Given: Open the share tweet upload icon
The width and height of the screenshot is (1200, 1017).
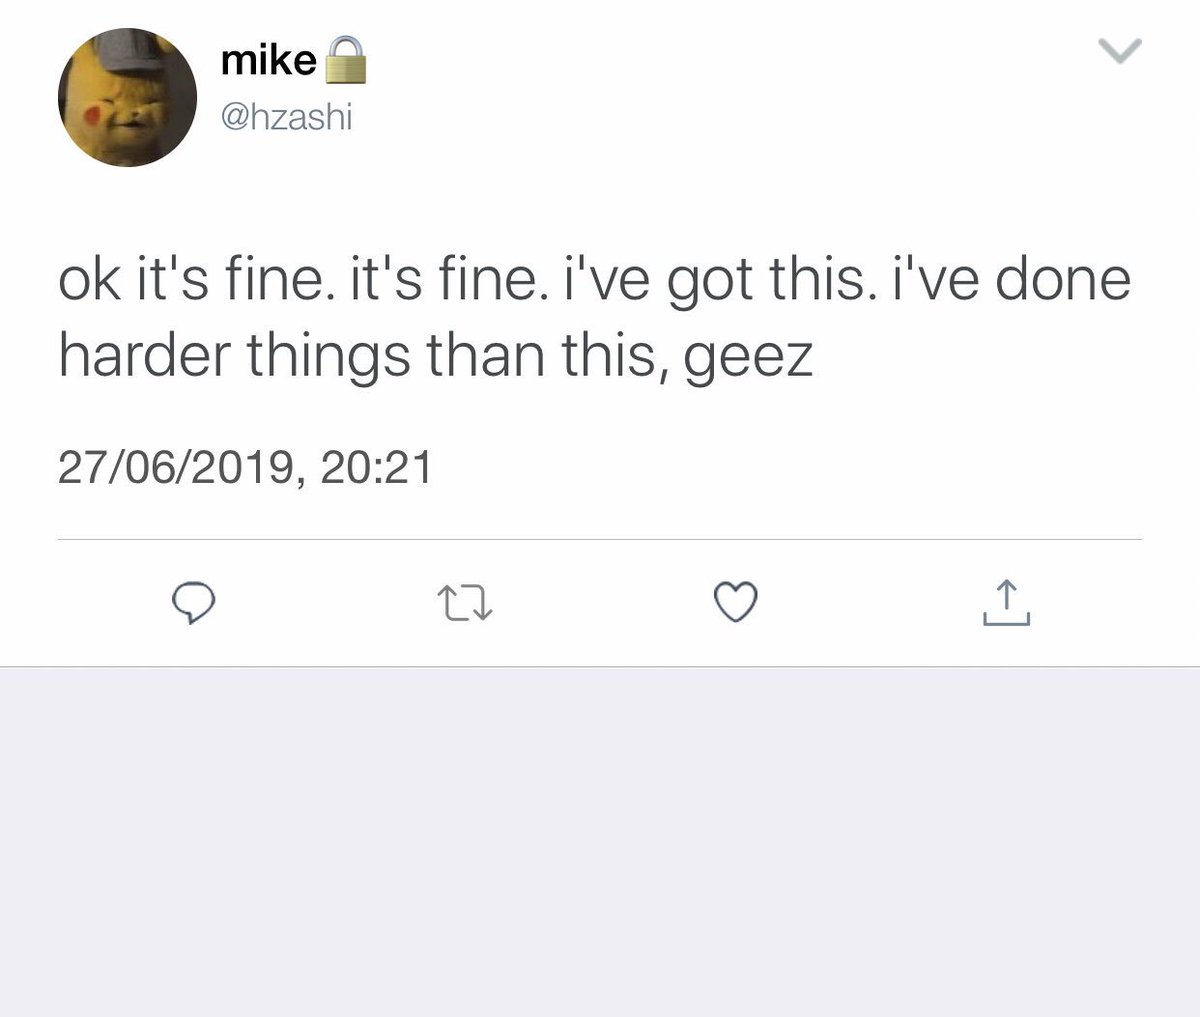Looking at the screenshot, I should 1006,603.
